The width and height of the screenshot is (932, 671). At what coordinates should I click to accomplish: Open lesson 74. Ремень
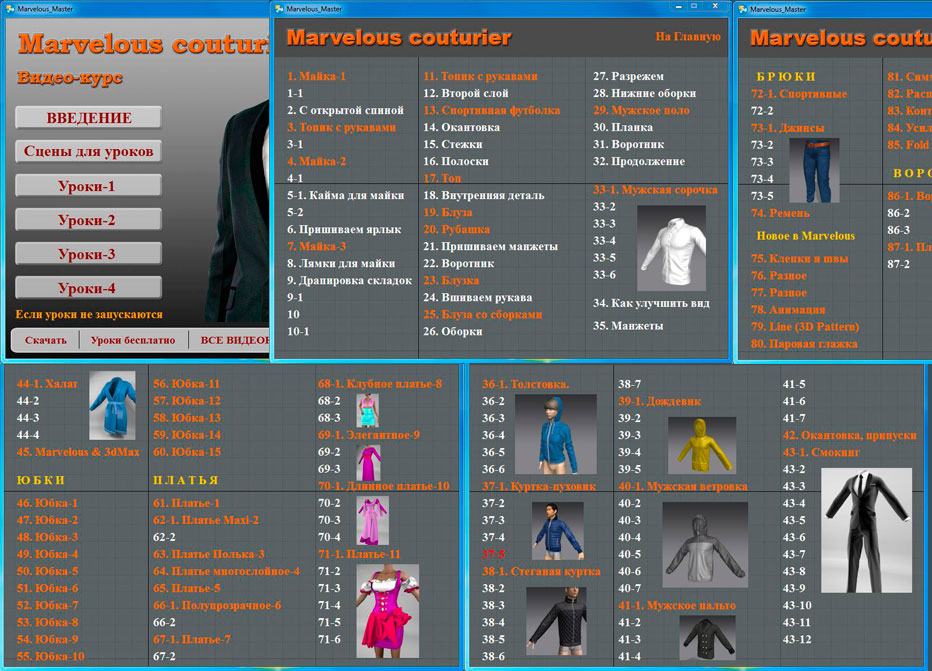780,213
